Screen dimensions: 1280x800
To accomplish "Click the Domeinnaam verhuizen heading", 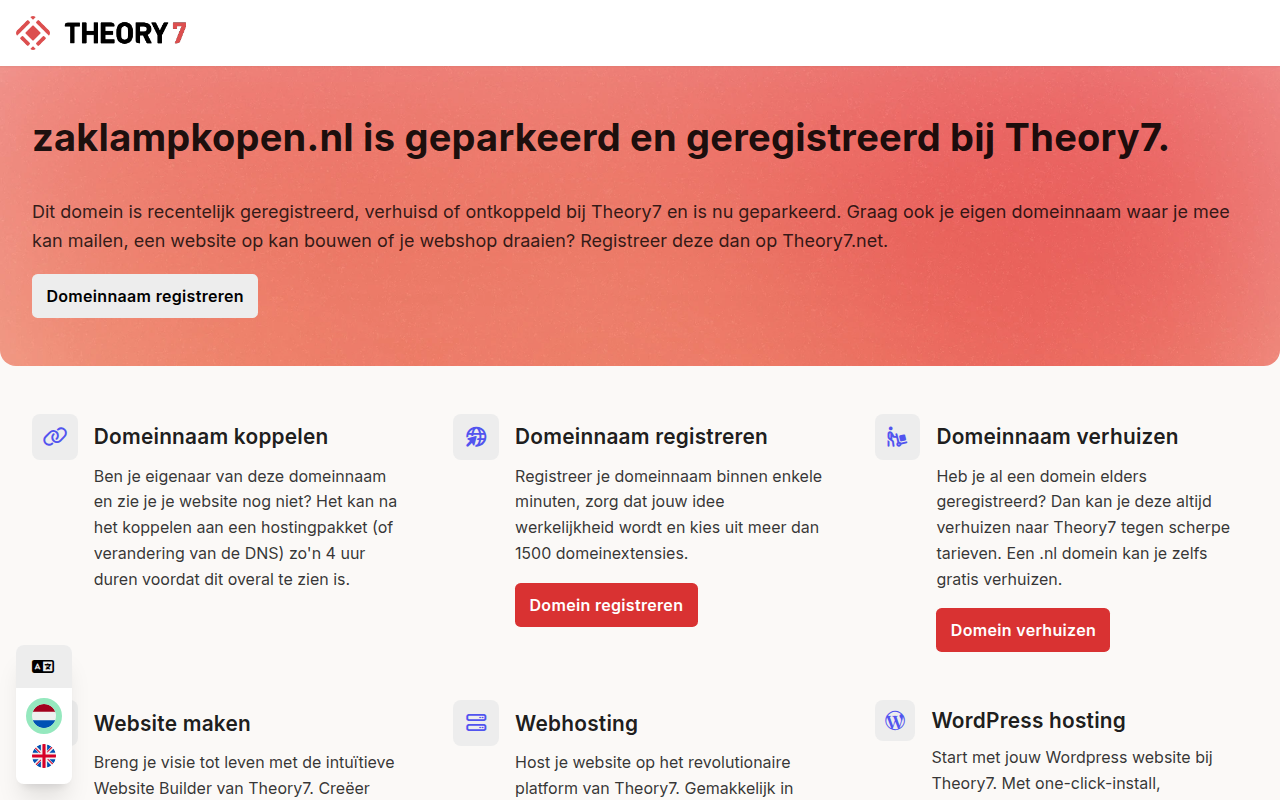I will (x=1057, y=436).
